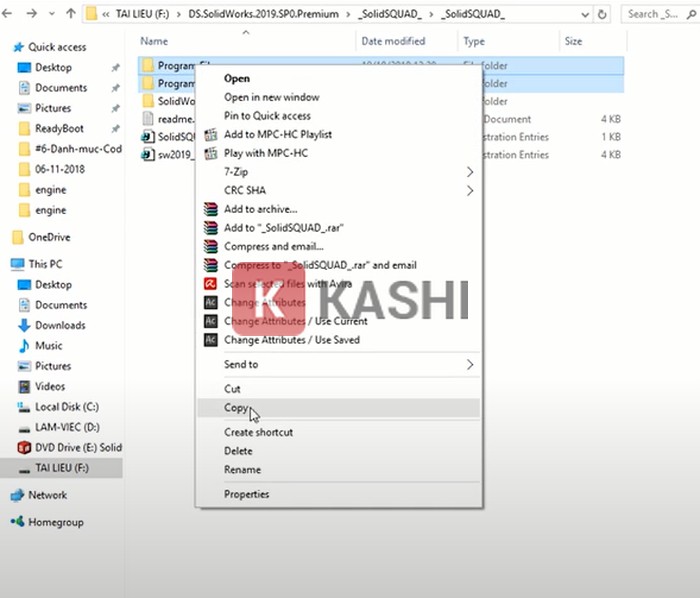Select OneDrive in navigation pane
700x598 pixels.
point(49,237)
